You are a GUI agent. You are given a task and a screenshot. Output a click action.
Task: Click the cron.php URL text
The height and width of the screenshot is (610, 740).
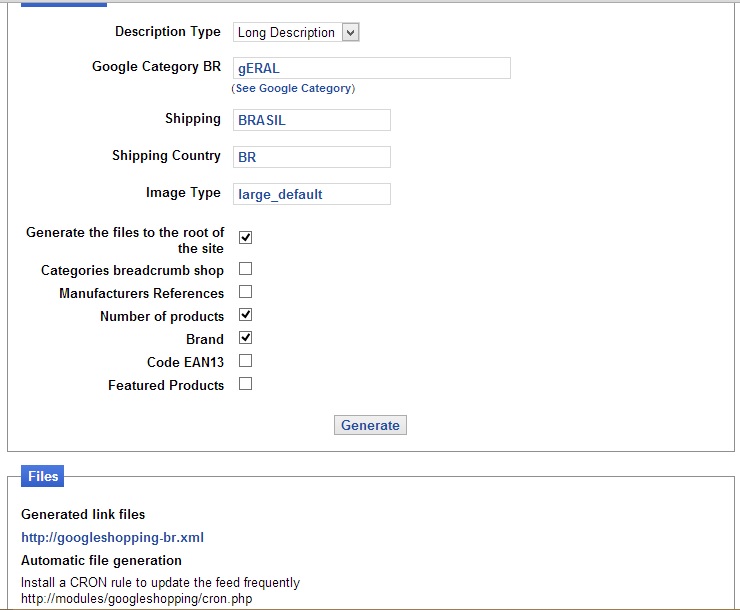pos(136,599)
